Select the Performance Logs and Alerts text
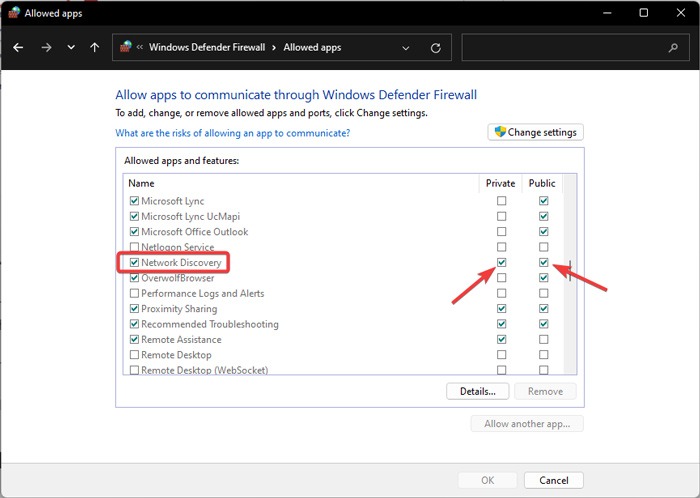Image resolution: width=700 pixels, height=498 pixels. [x=203, y=293]
